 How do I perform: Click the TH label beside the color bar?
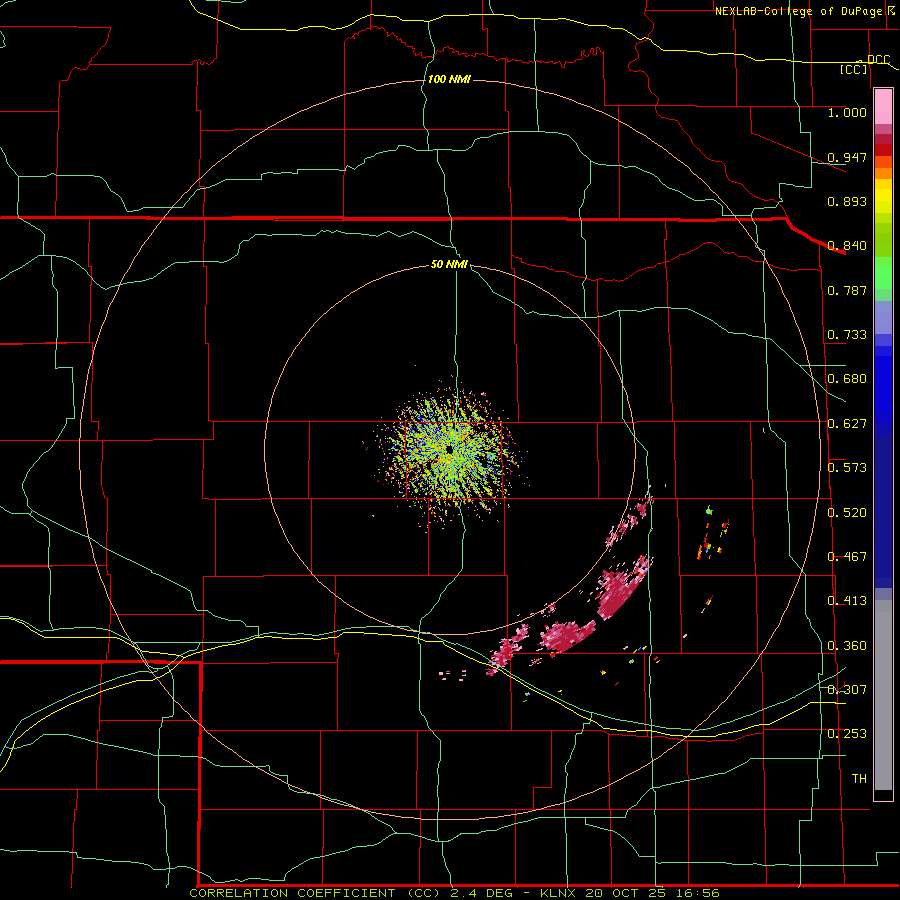[859, 779]
